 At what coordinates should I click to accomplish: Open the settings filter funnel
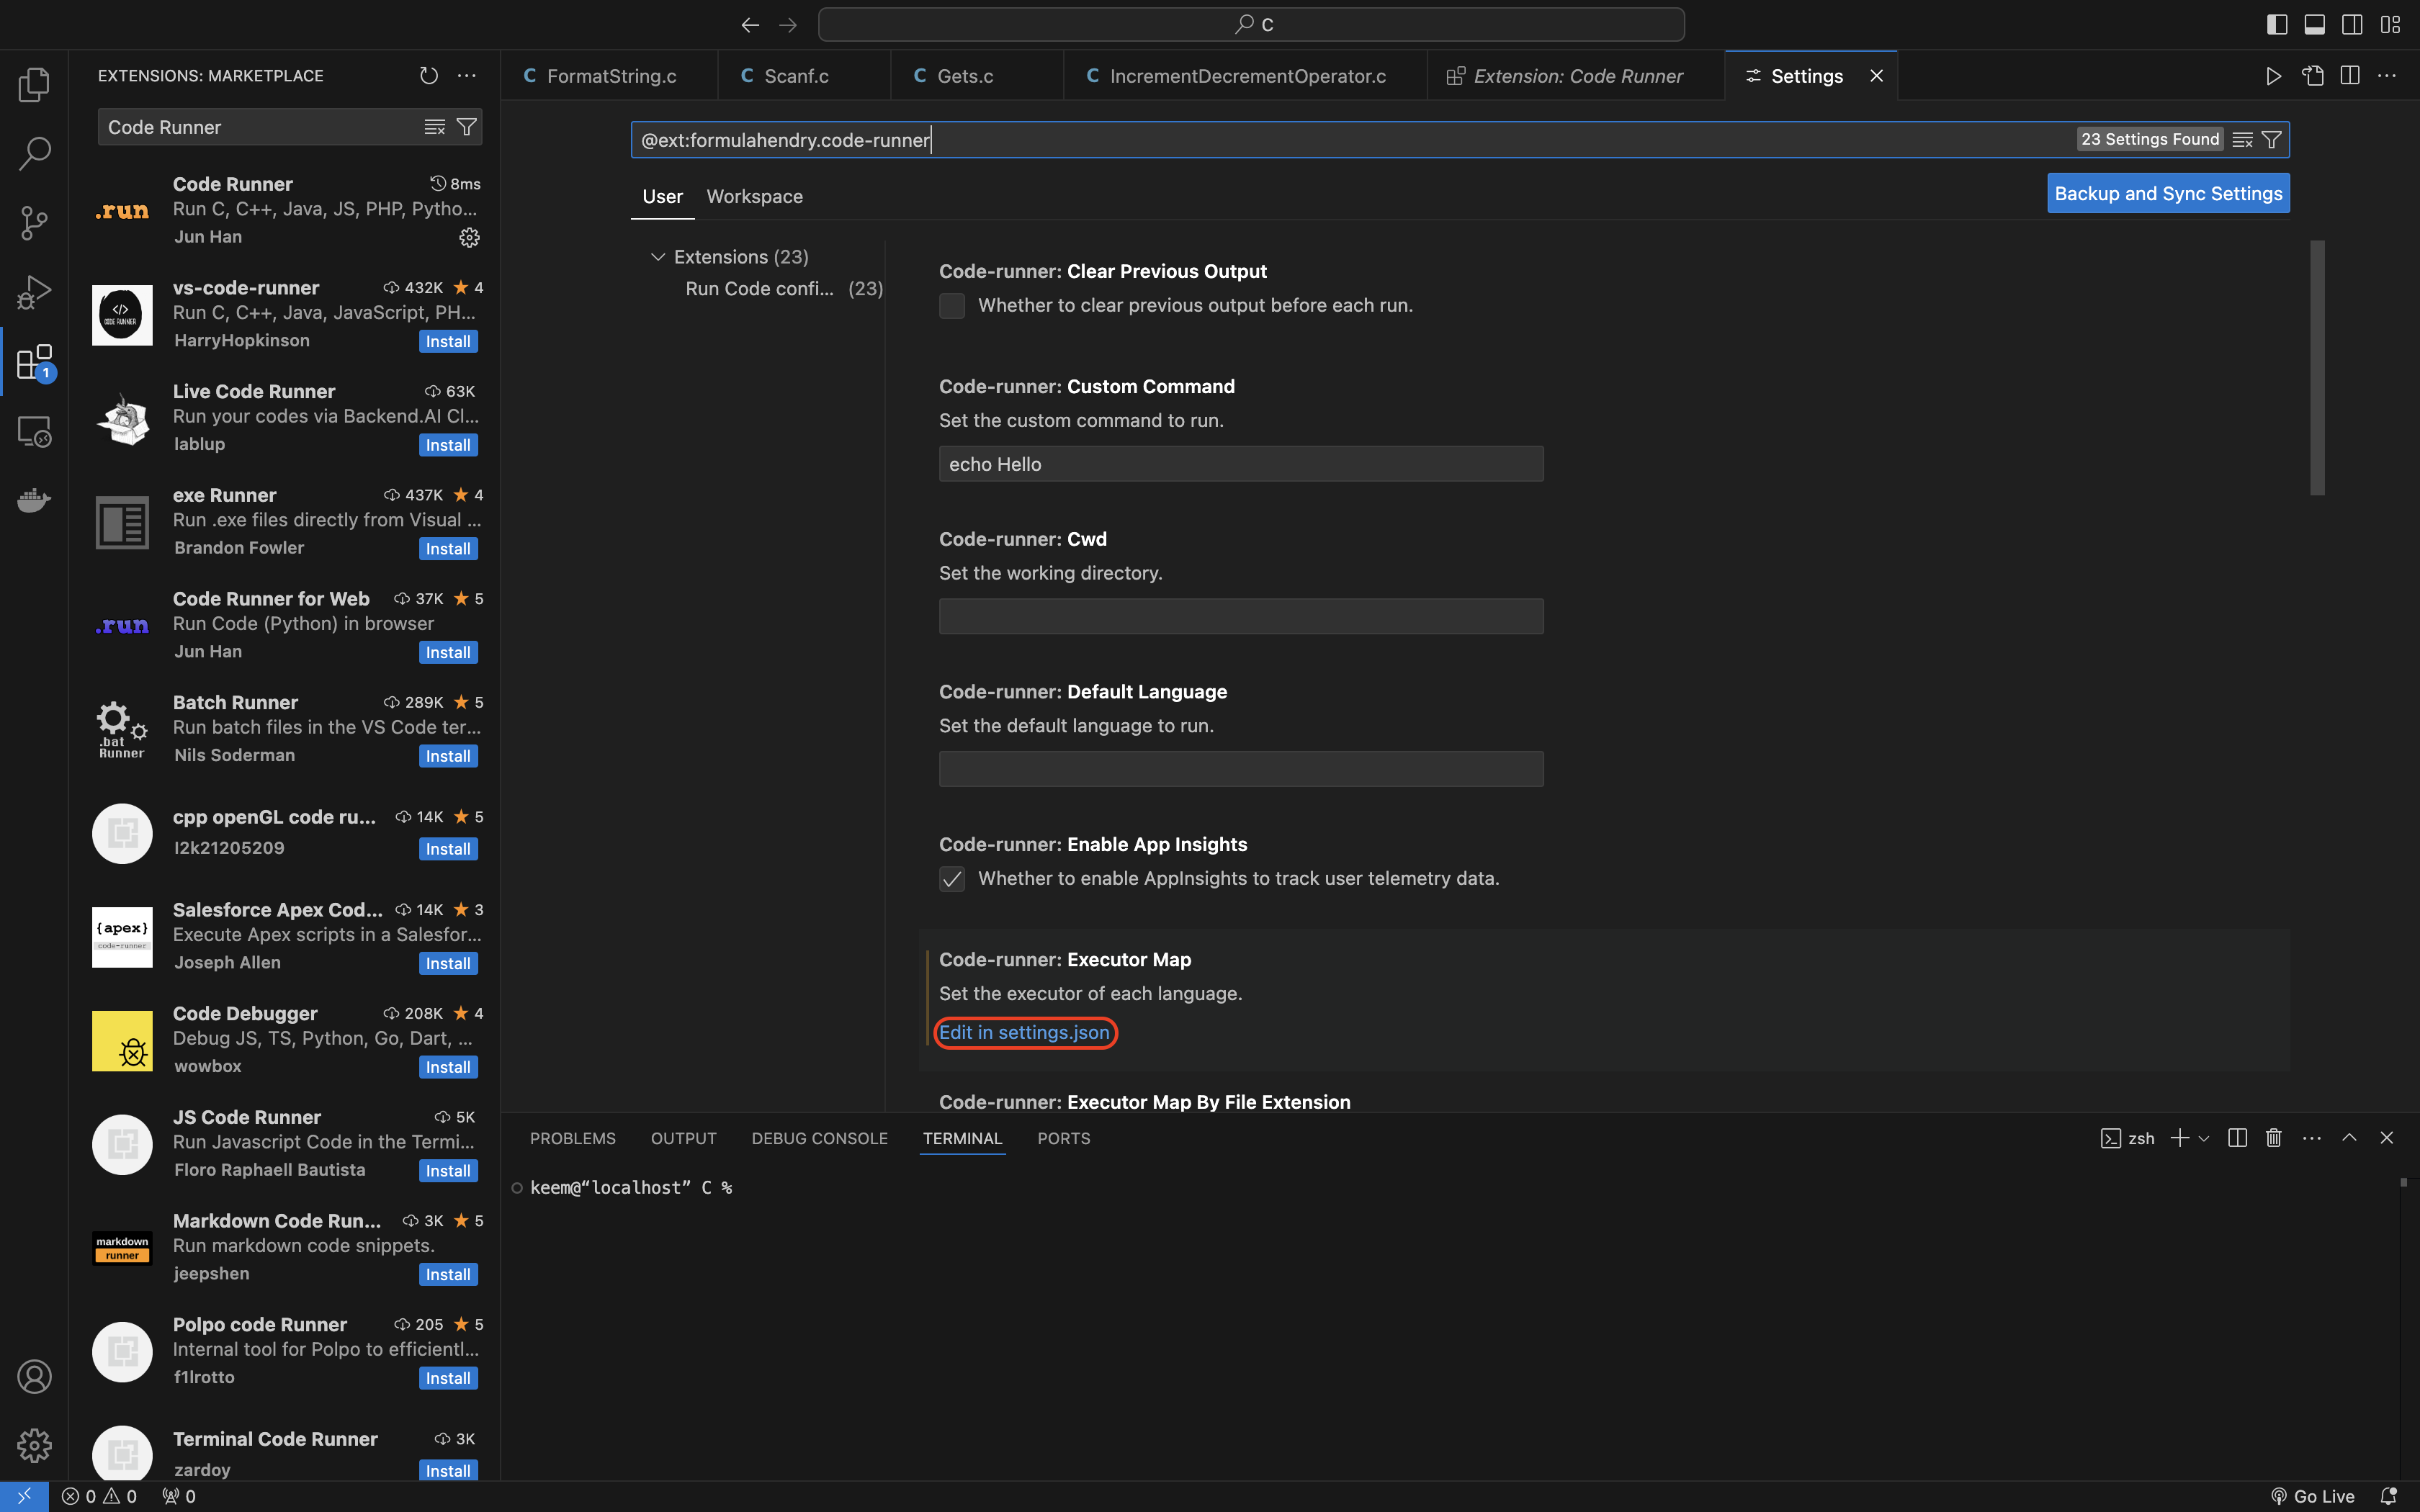(x=2272, y=140)
